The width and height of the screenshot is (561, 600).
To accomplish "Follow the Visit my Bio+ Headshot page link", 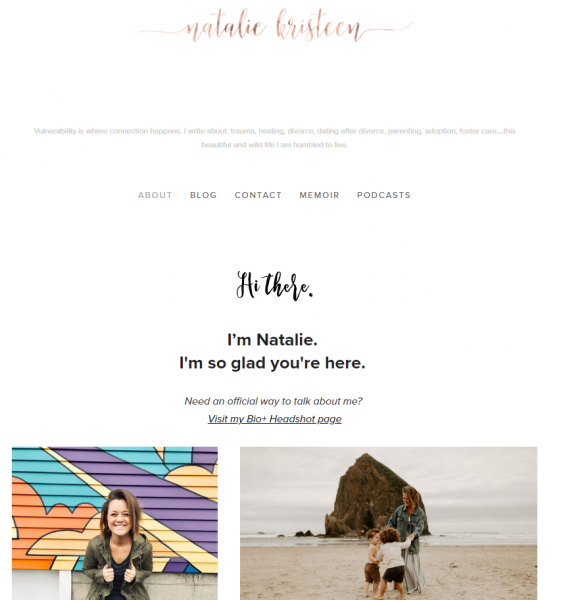I will pyautogui.click(x=274, y=419).
